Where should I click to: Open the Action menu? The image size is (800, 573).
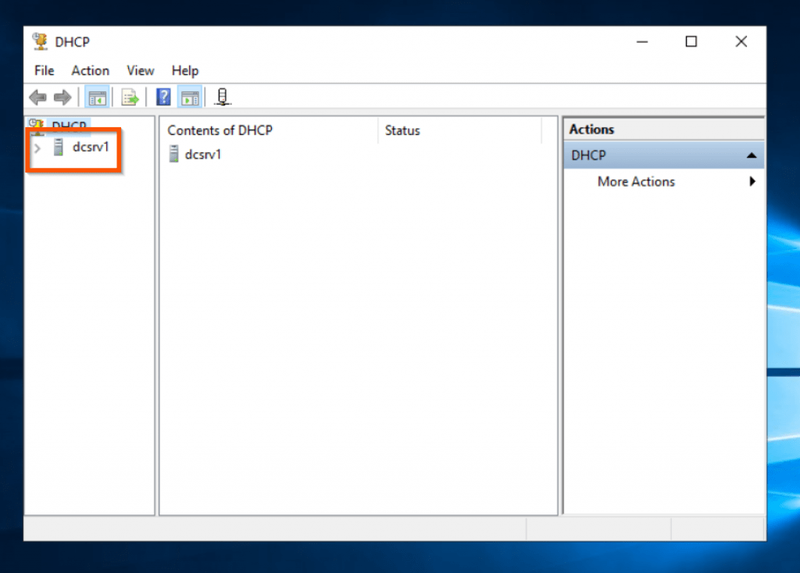pyautogui.click(x=90, y=70)
